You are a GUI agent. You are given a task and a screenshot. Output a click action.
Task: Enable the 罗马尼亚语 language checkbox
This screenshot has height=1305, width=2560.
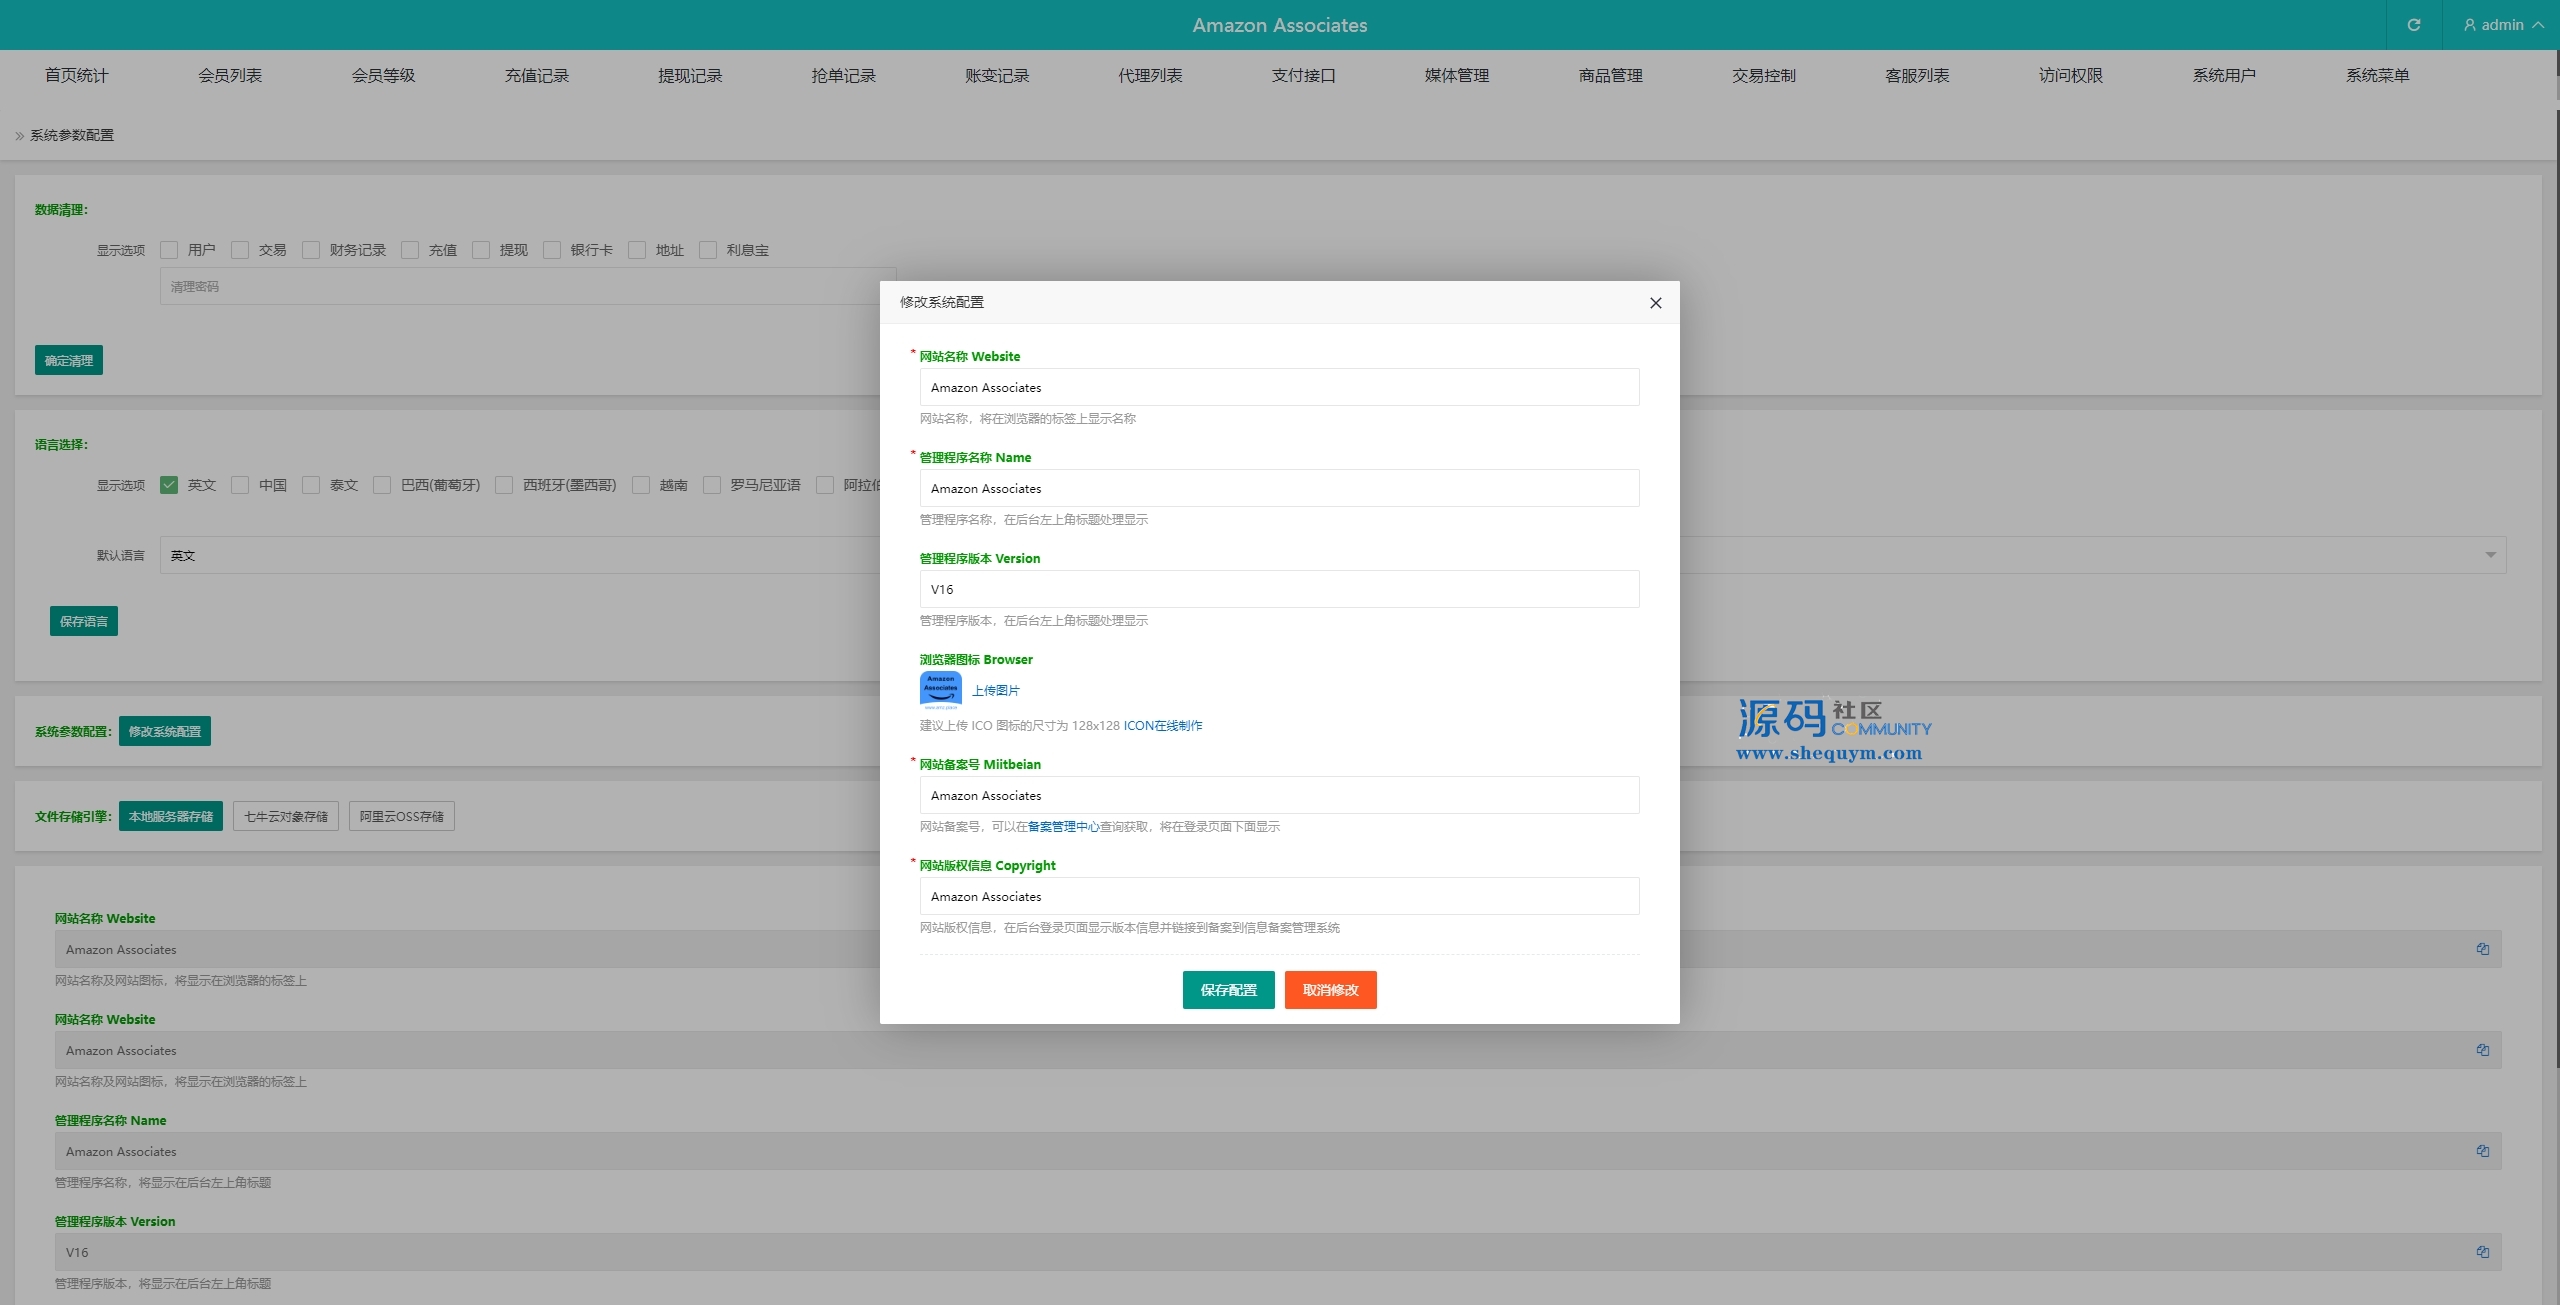[x=712, y=485]
